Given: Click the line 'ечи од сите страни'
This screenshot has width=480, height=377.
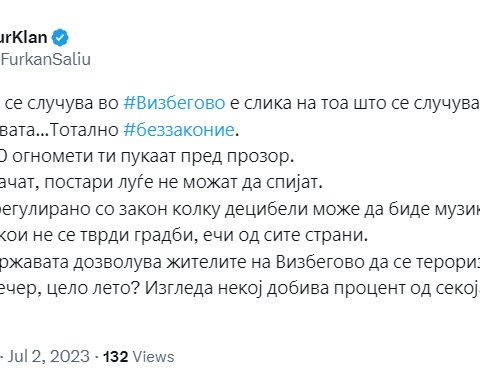Looking at the screenshot, I should [x=184, y=235].
